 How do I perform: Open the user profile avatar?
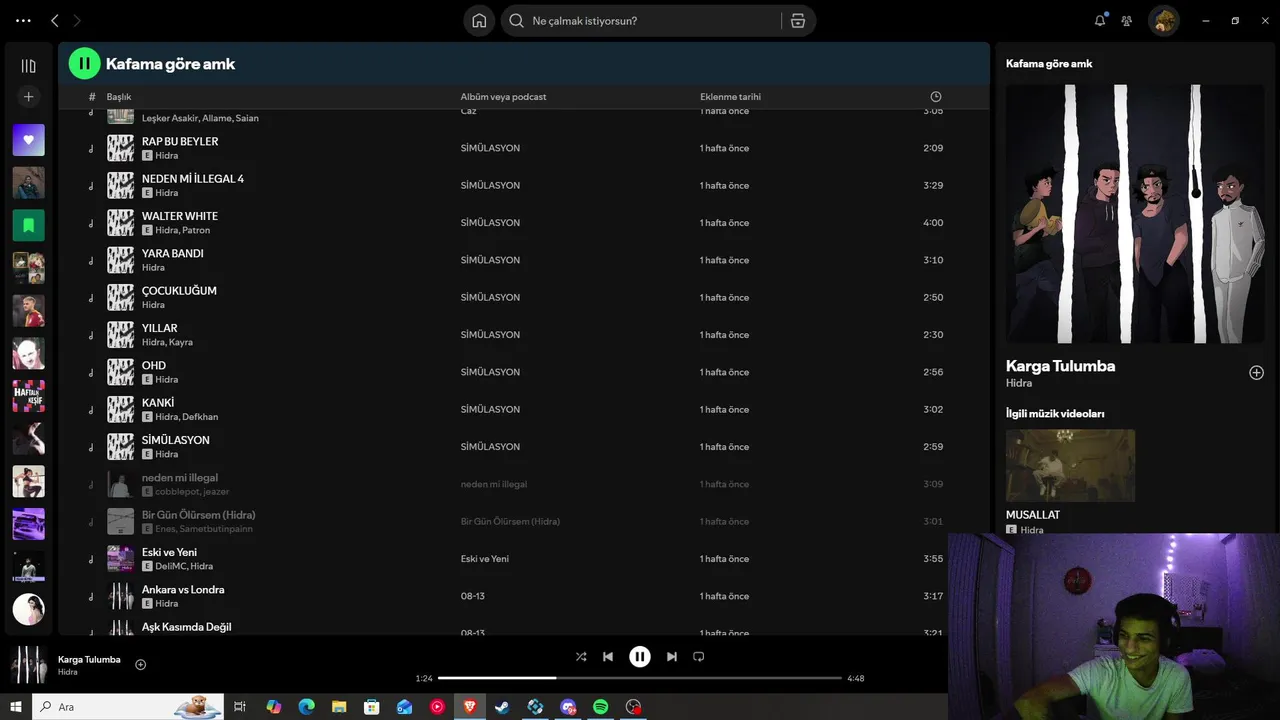pos(1164,21)
